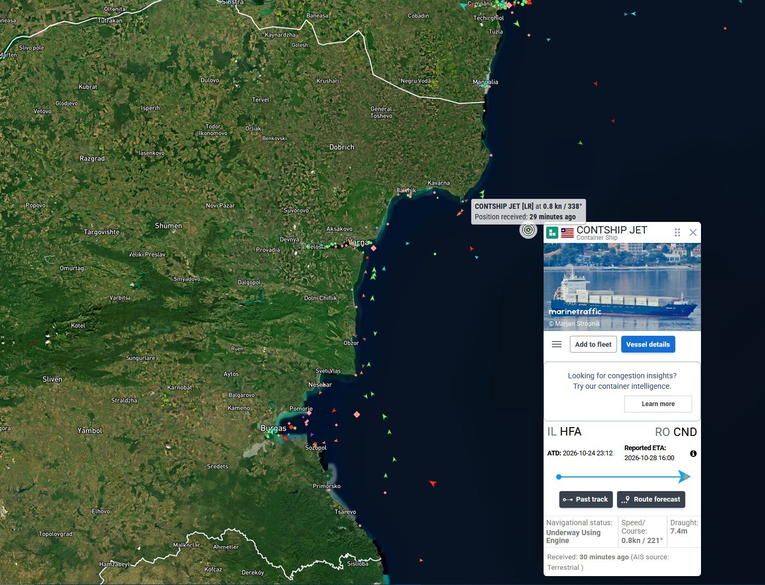The width and height of the screenshot is (765, 585).
Task: Click the voyage progress arrow line
Action: click(622, 477)
